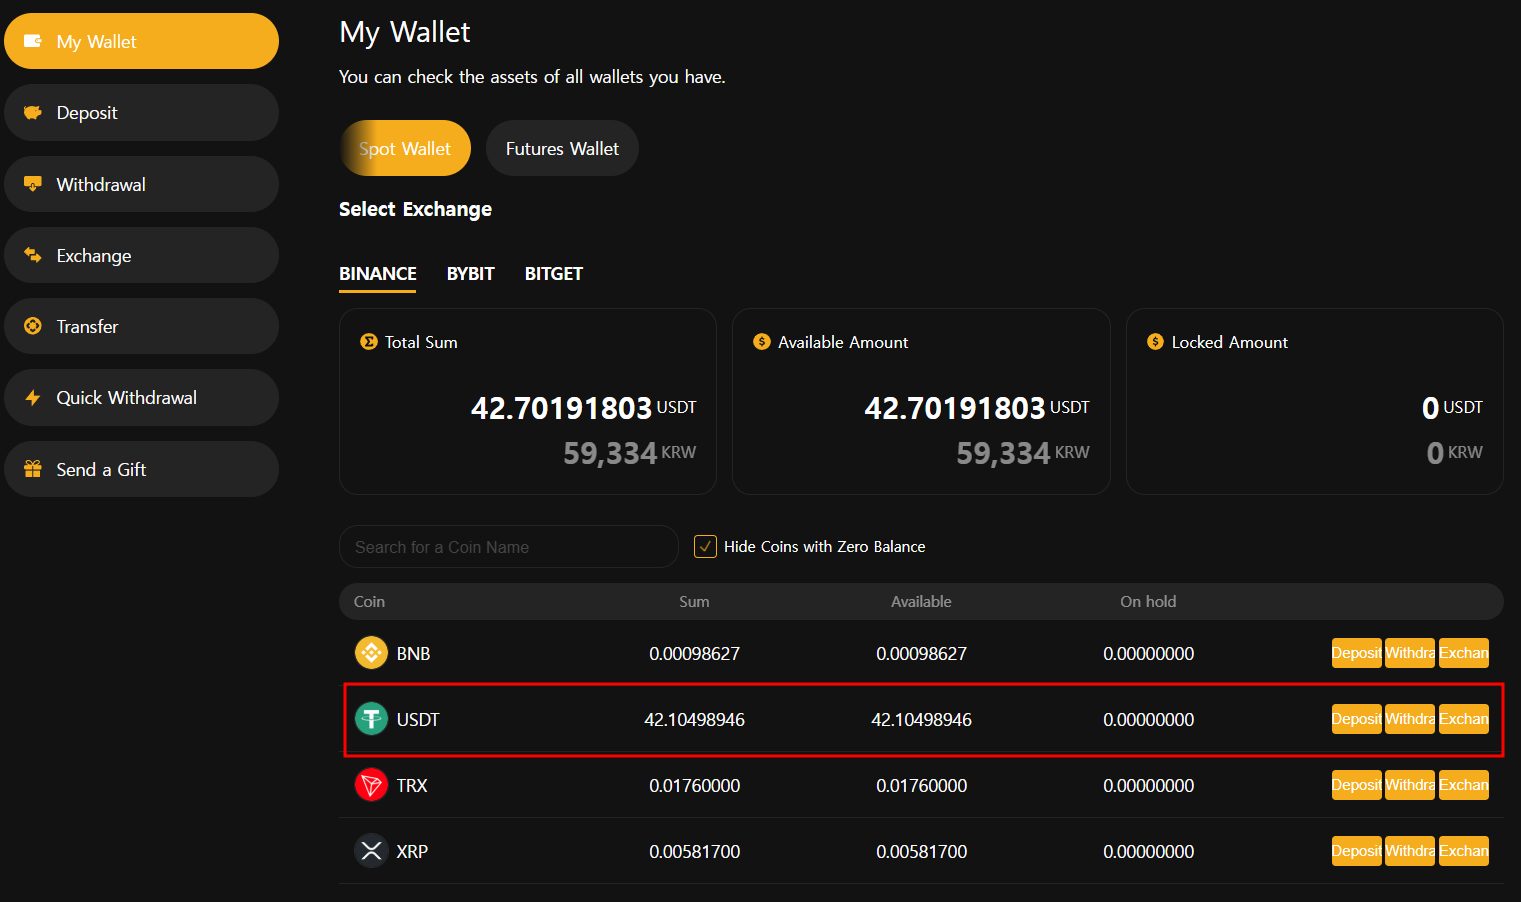Switch to the Futures Wallet

562,149
